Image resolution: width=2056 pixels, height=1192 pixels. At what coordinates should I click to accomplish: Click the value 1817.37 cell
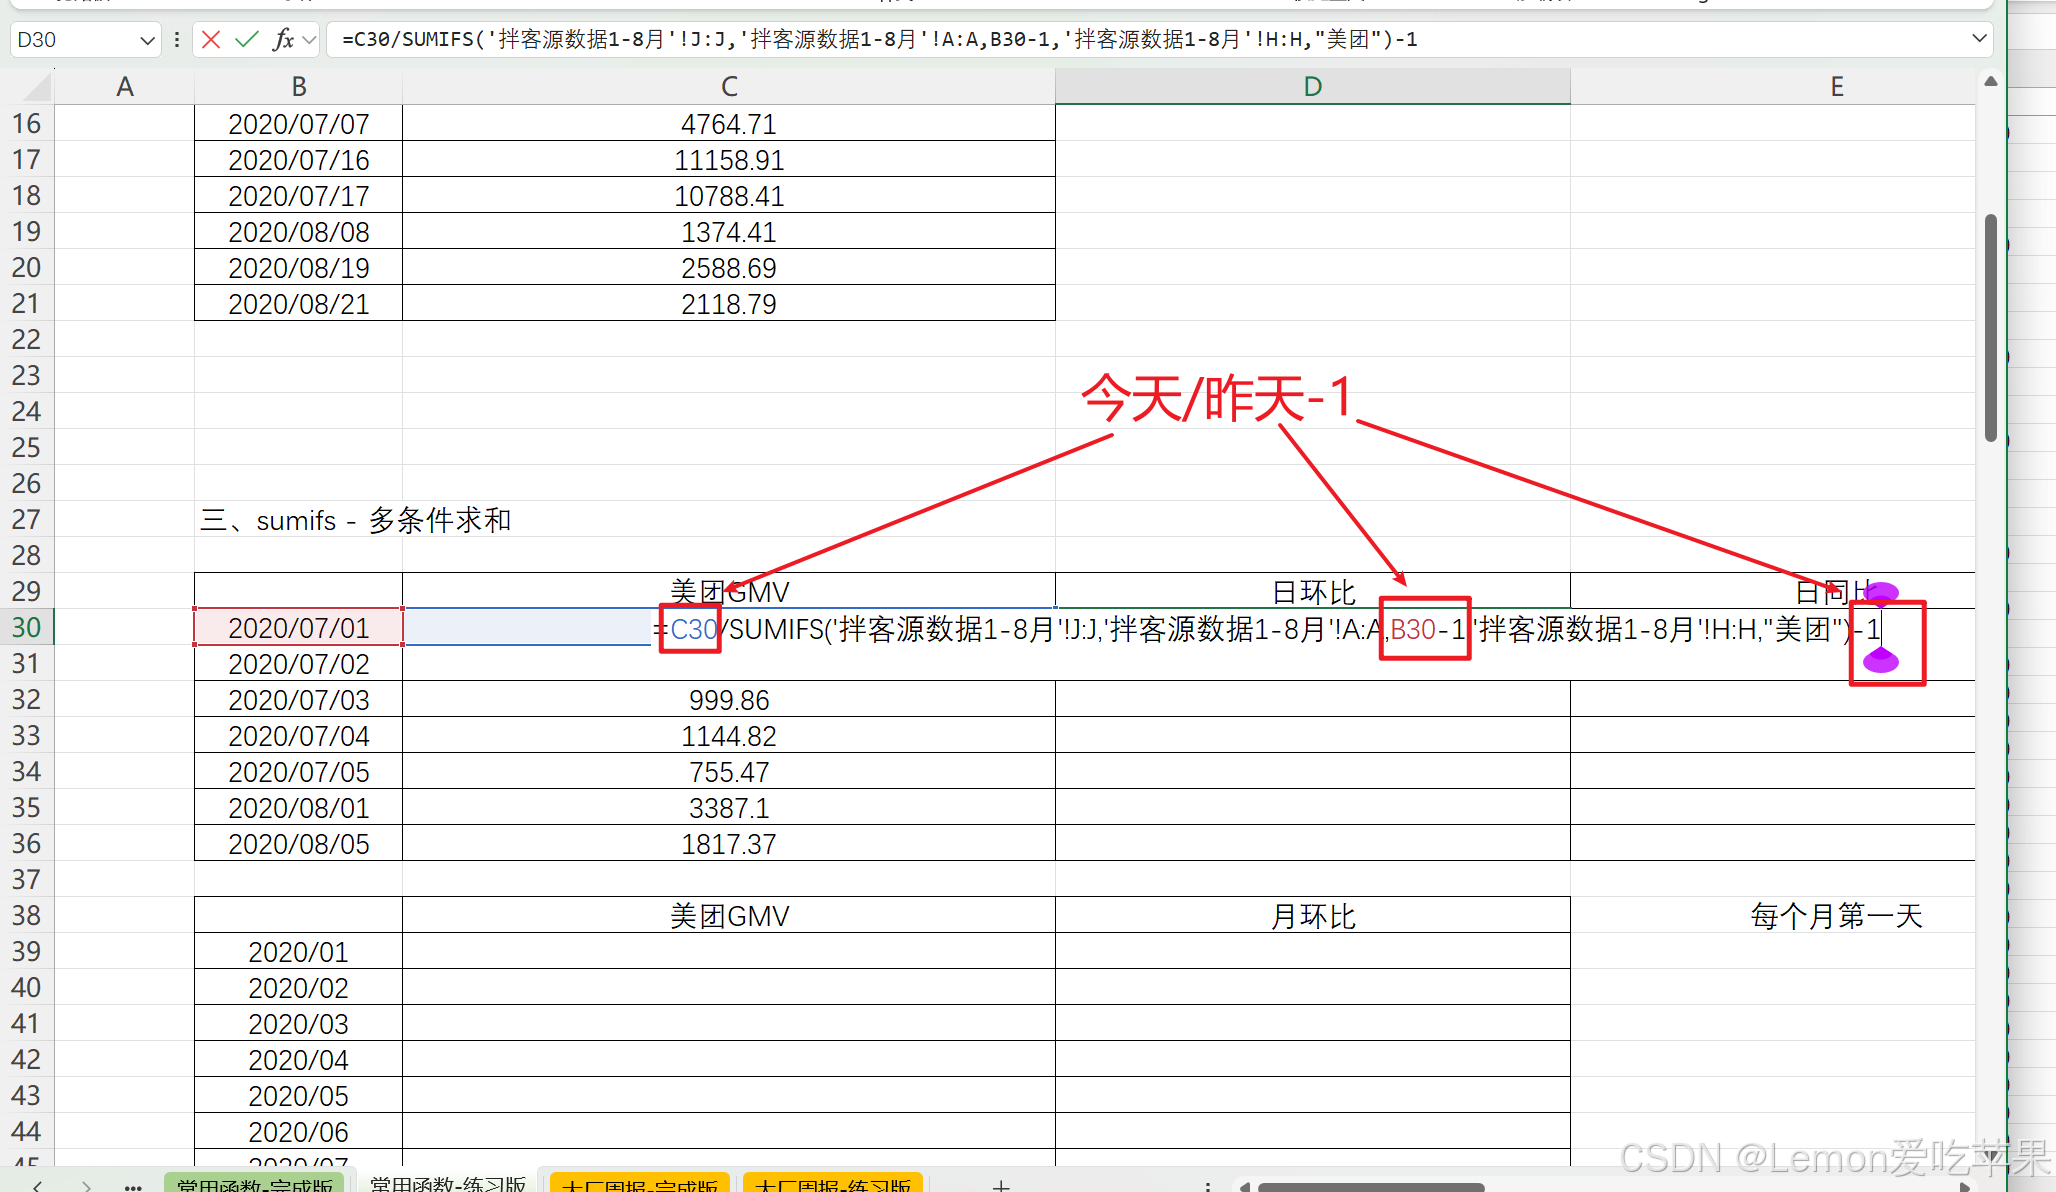729,844
